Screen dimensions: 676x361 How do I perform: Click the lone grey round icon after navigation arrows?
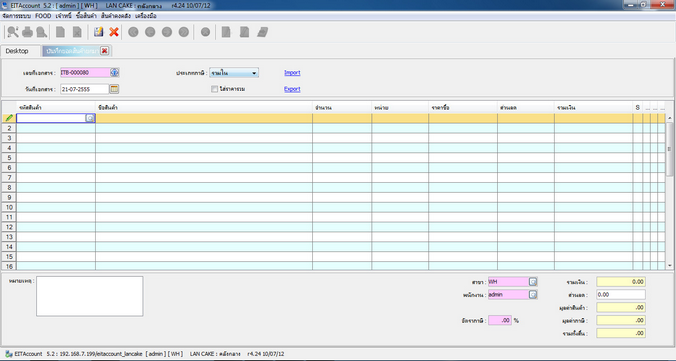tap(206, 32)
